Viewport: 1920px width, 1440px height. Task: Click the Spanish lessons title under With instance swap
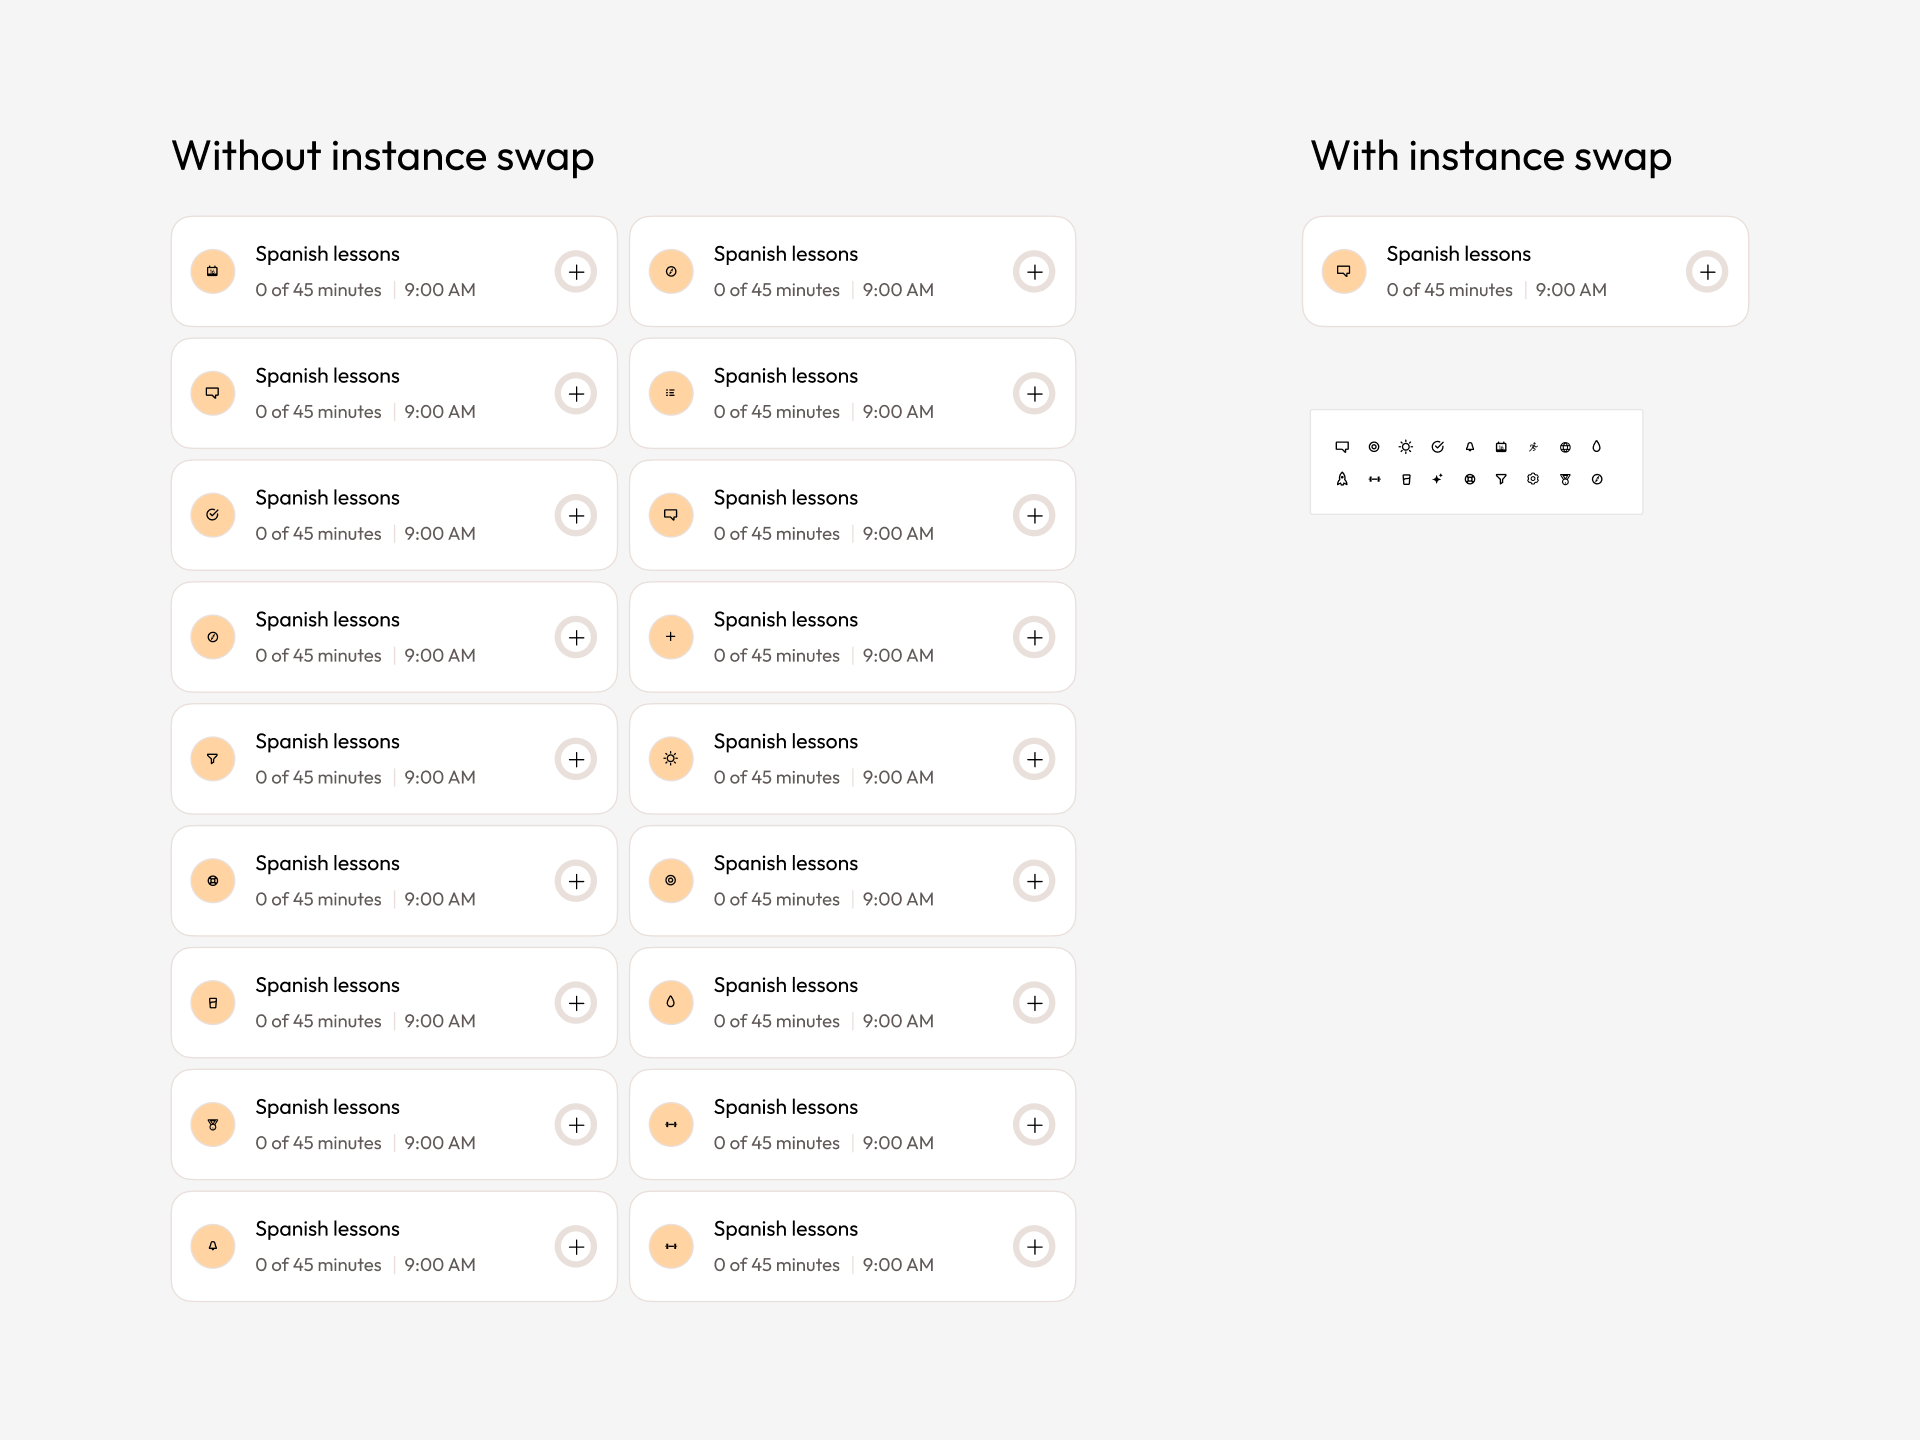(x=1458, y=254)
